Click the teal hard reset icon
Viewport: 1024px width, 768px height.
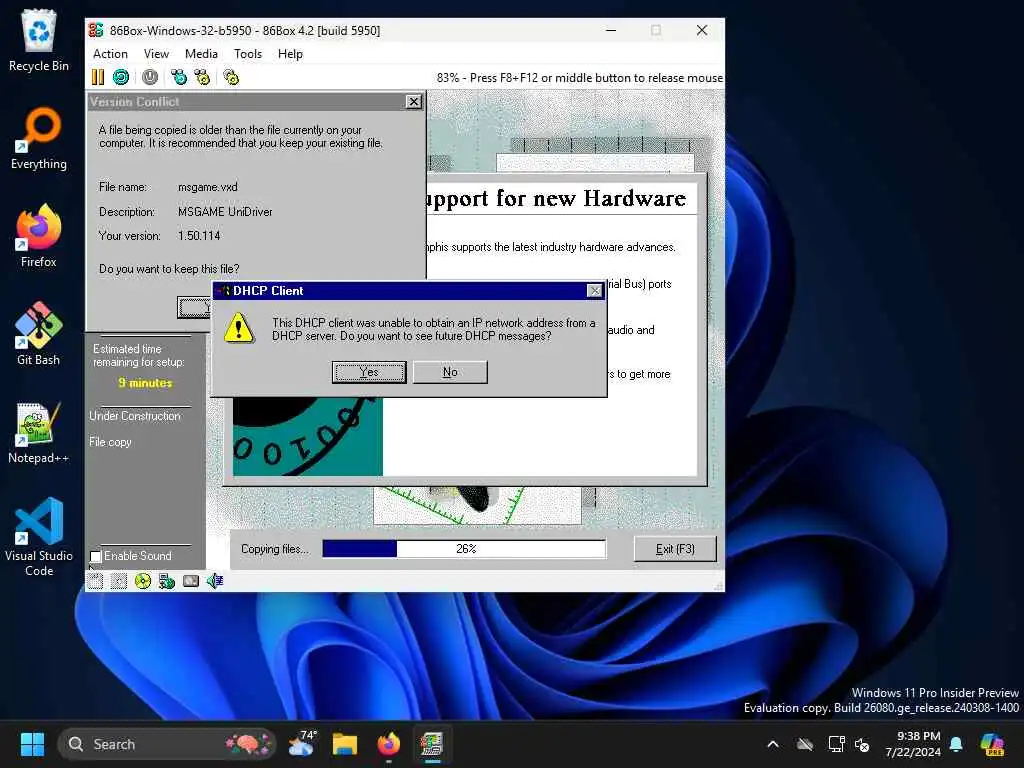click(121, 77)
